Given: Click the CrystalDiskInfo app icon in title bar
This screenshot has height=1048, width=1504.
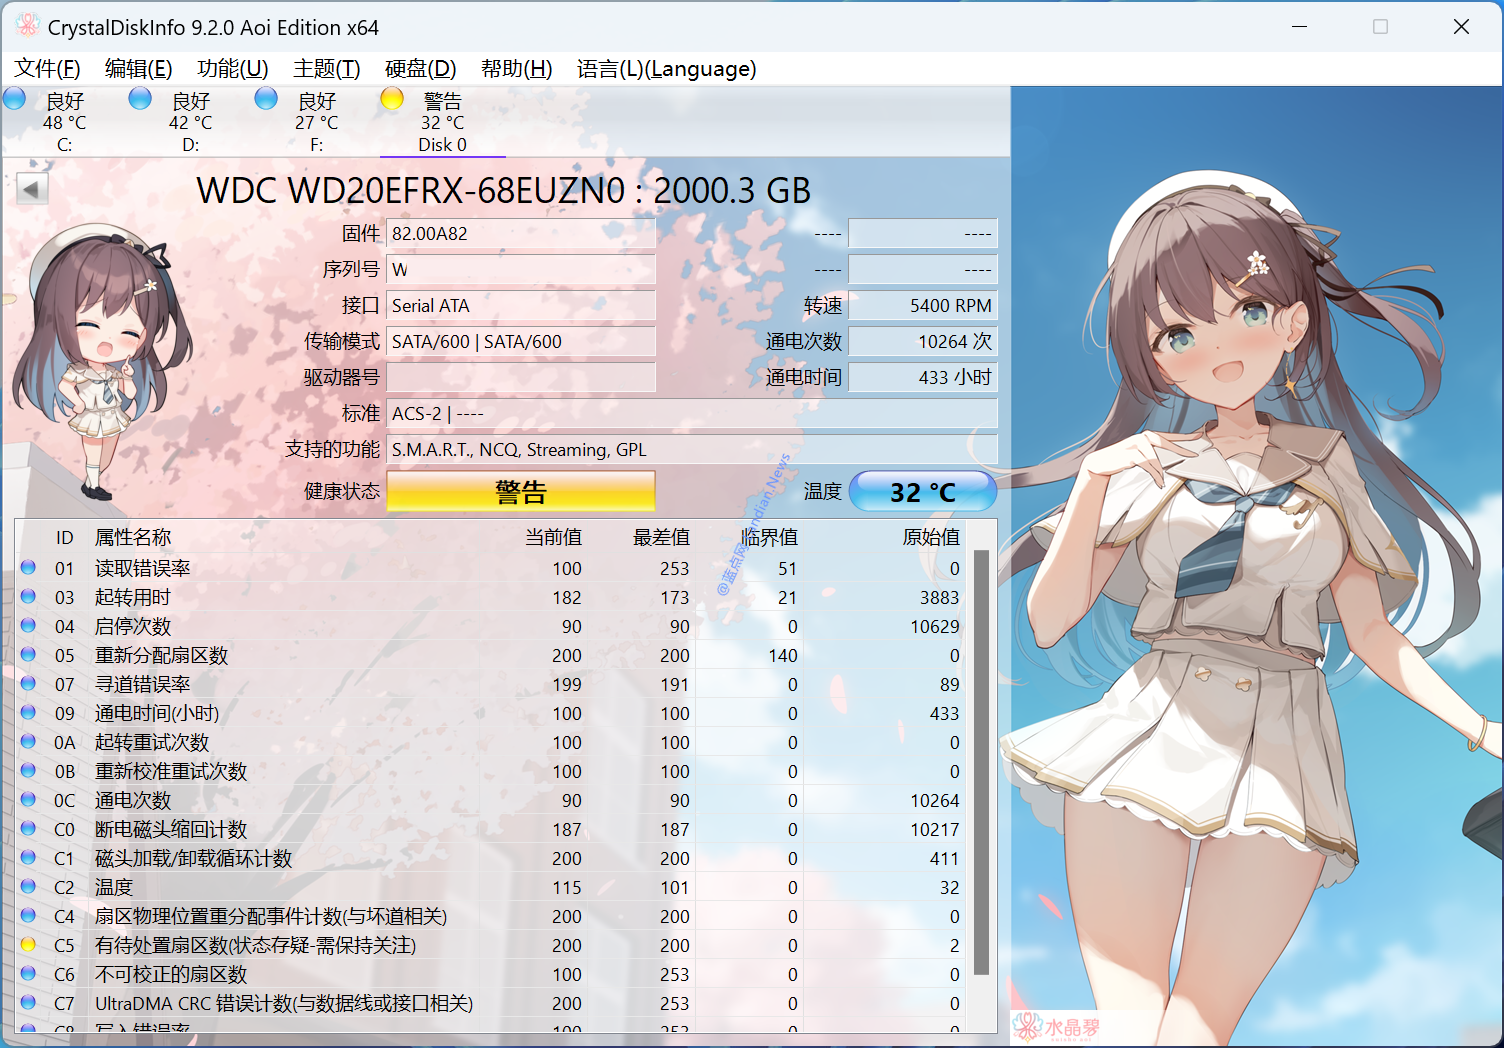Looking at the screenshot, I should (x=26, y=26).
